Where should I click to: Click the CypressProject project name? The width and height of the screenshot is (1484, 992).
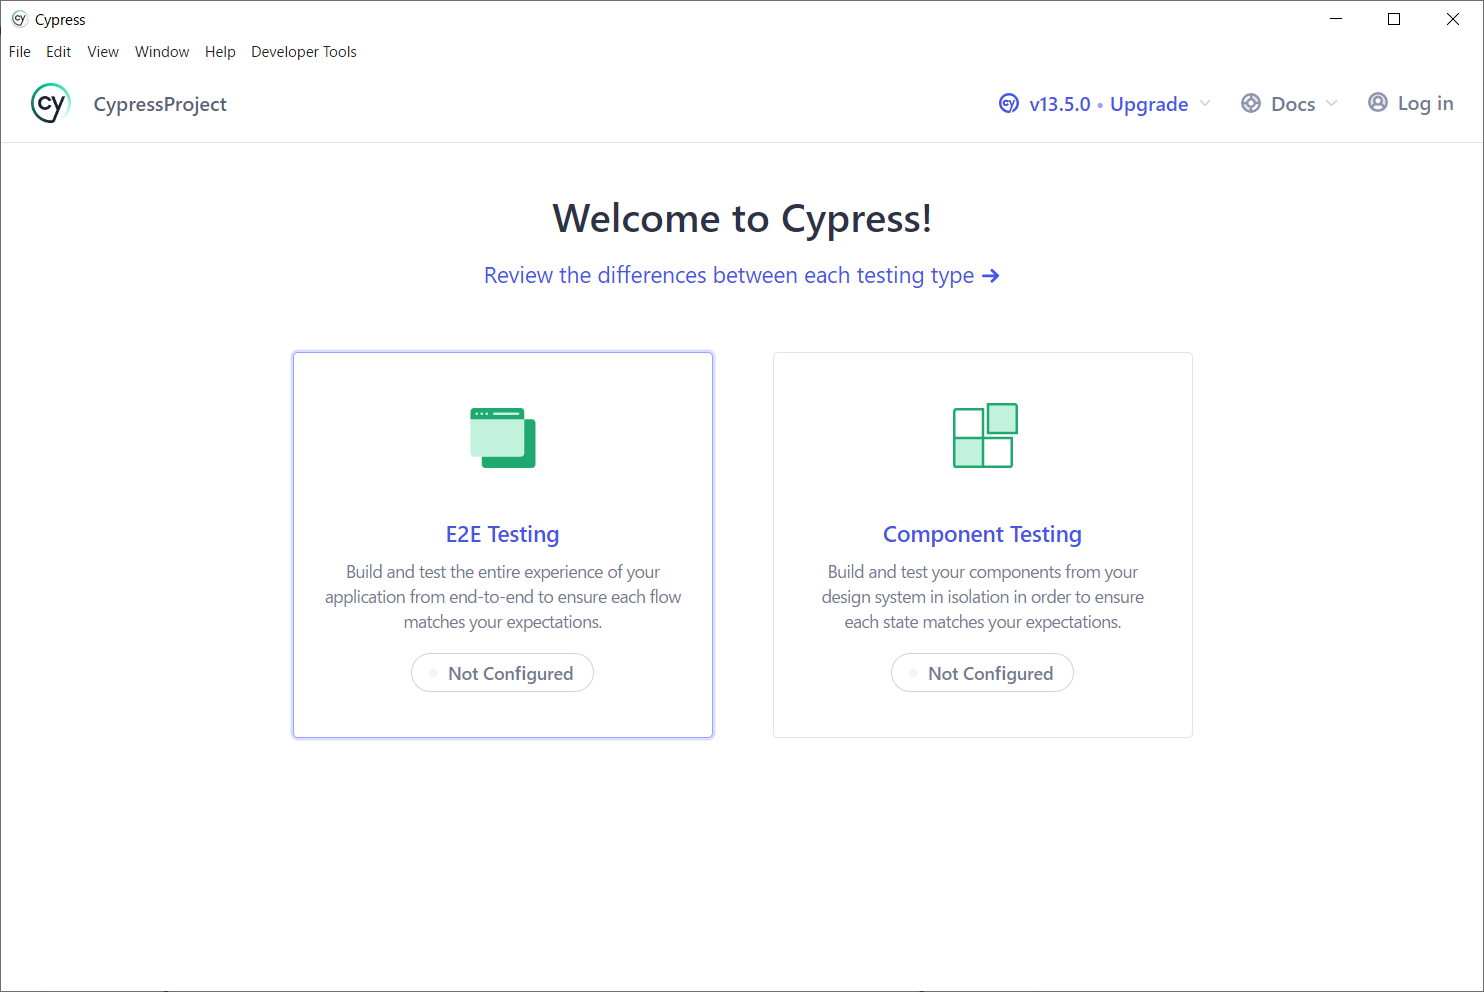click(160, 104)
